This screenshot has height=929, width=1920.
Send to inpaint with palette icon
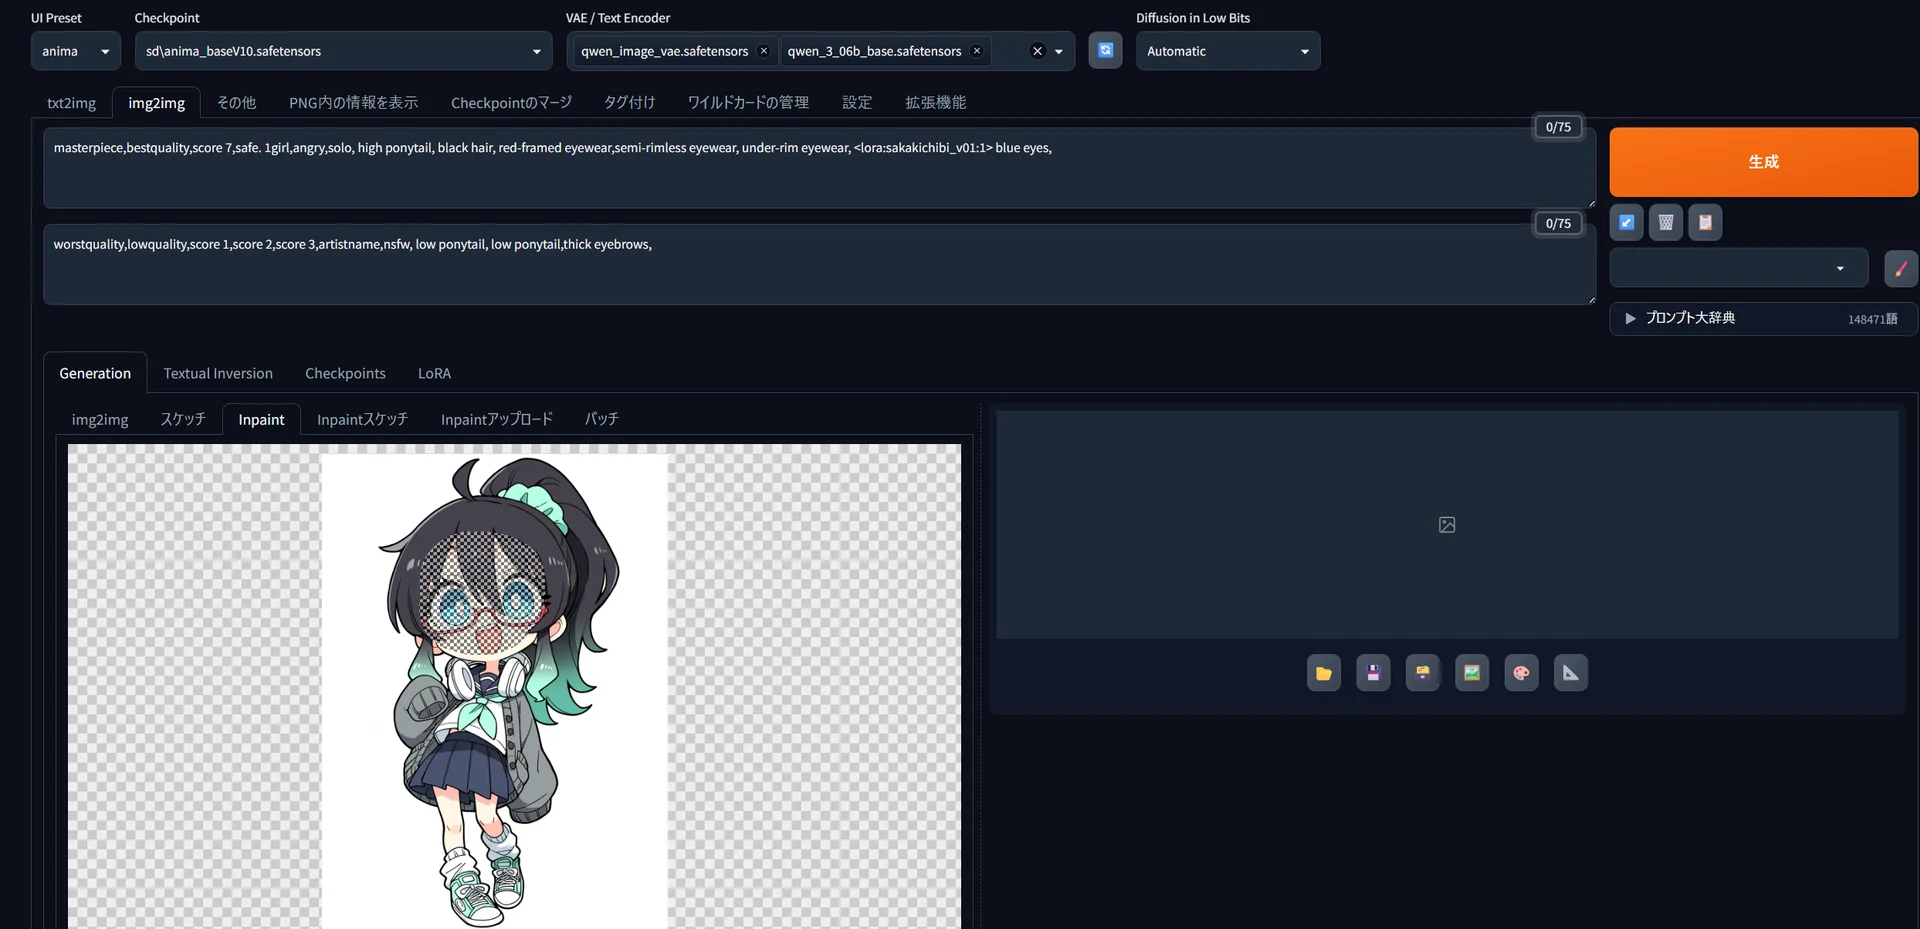click(x=1521, y=673)
